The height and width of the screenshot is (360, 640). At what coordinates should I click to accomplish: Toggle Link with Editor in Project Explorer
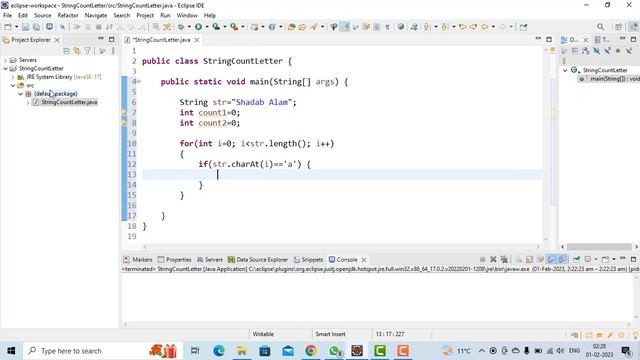(77, 51)
